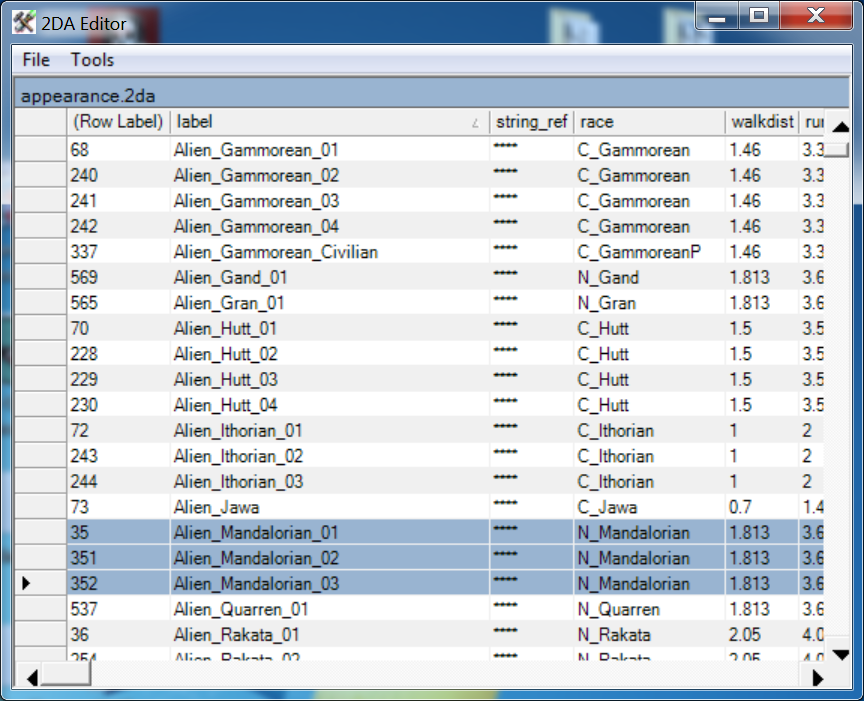The width and height of the screenshot is (864, 701).
Task: Sort by the label column header
Action: (328, 122)
